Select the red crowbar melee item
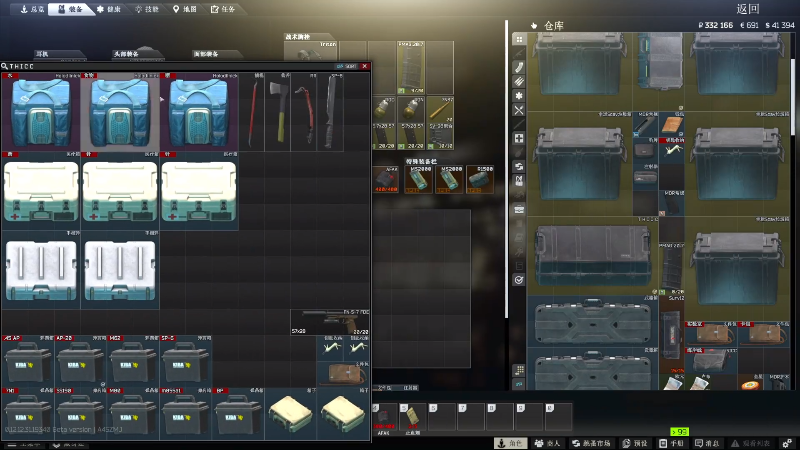 point(252,112)
